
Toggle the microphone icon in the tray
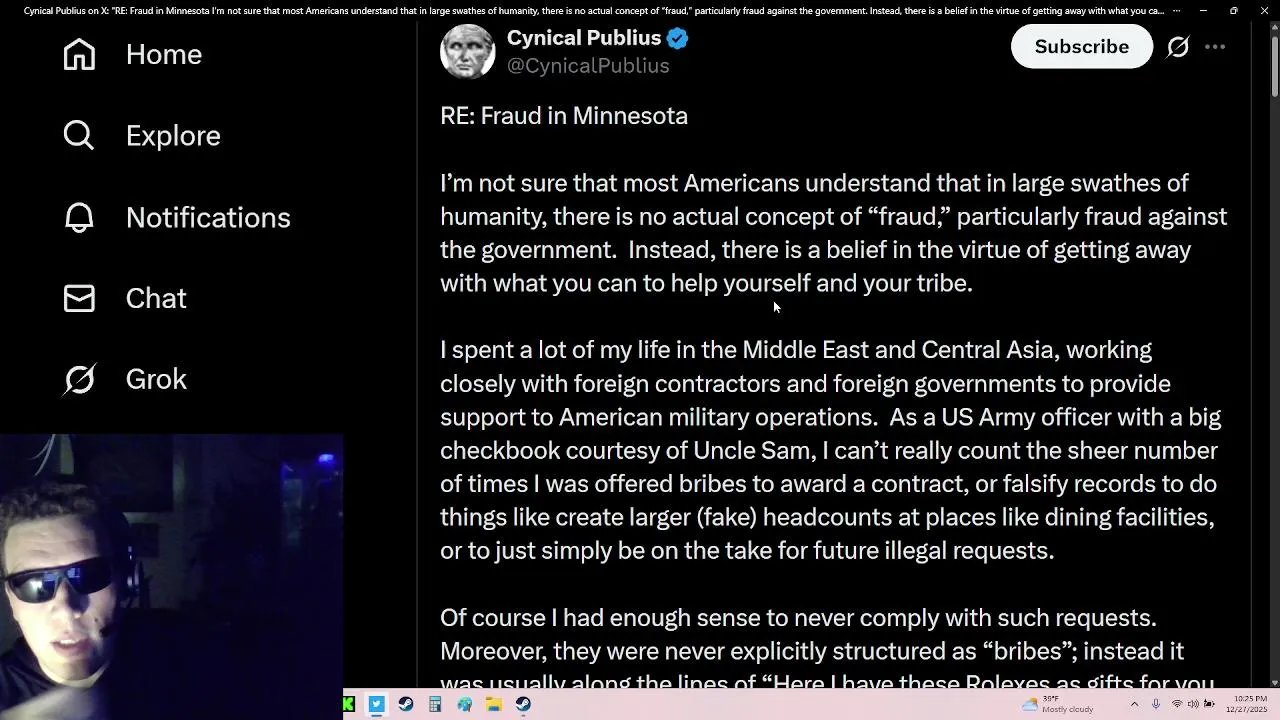coord(1156,704)
